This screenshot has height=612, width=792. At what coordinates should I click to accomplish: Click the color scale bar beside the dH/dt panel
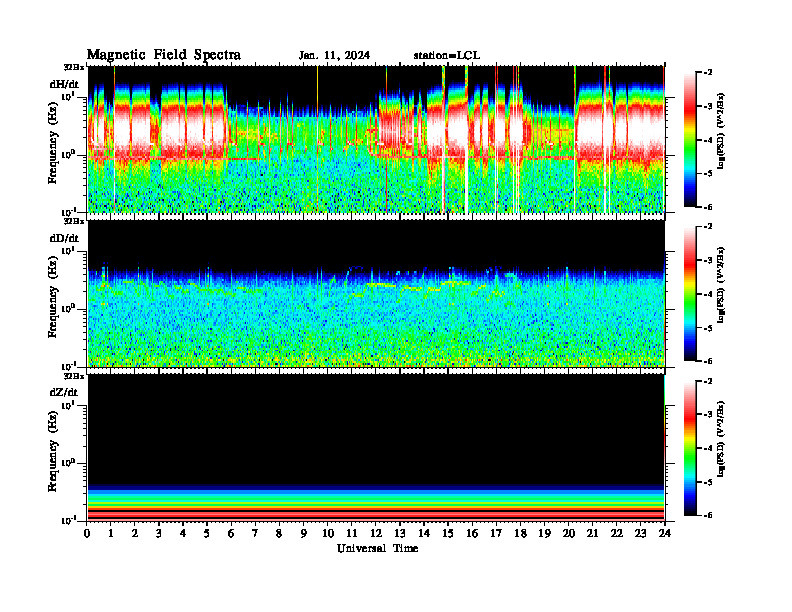point(690,139)
